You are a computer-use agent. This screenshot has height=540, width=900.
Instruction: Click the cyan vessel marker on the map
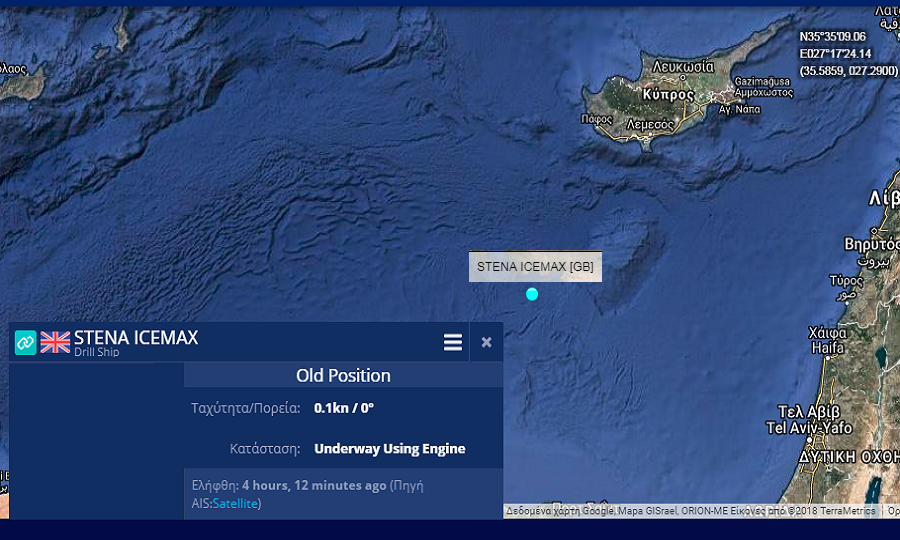[532, 294]
